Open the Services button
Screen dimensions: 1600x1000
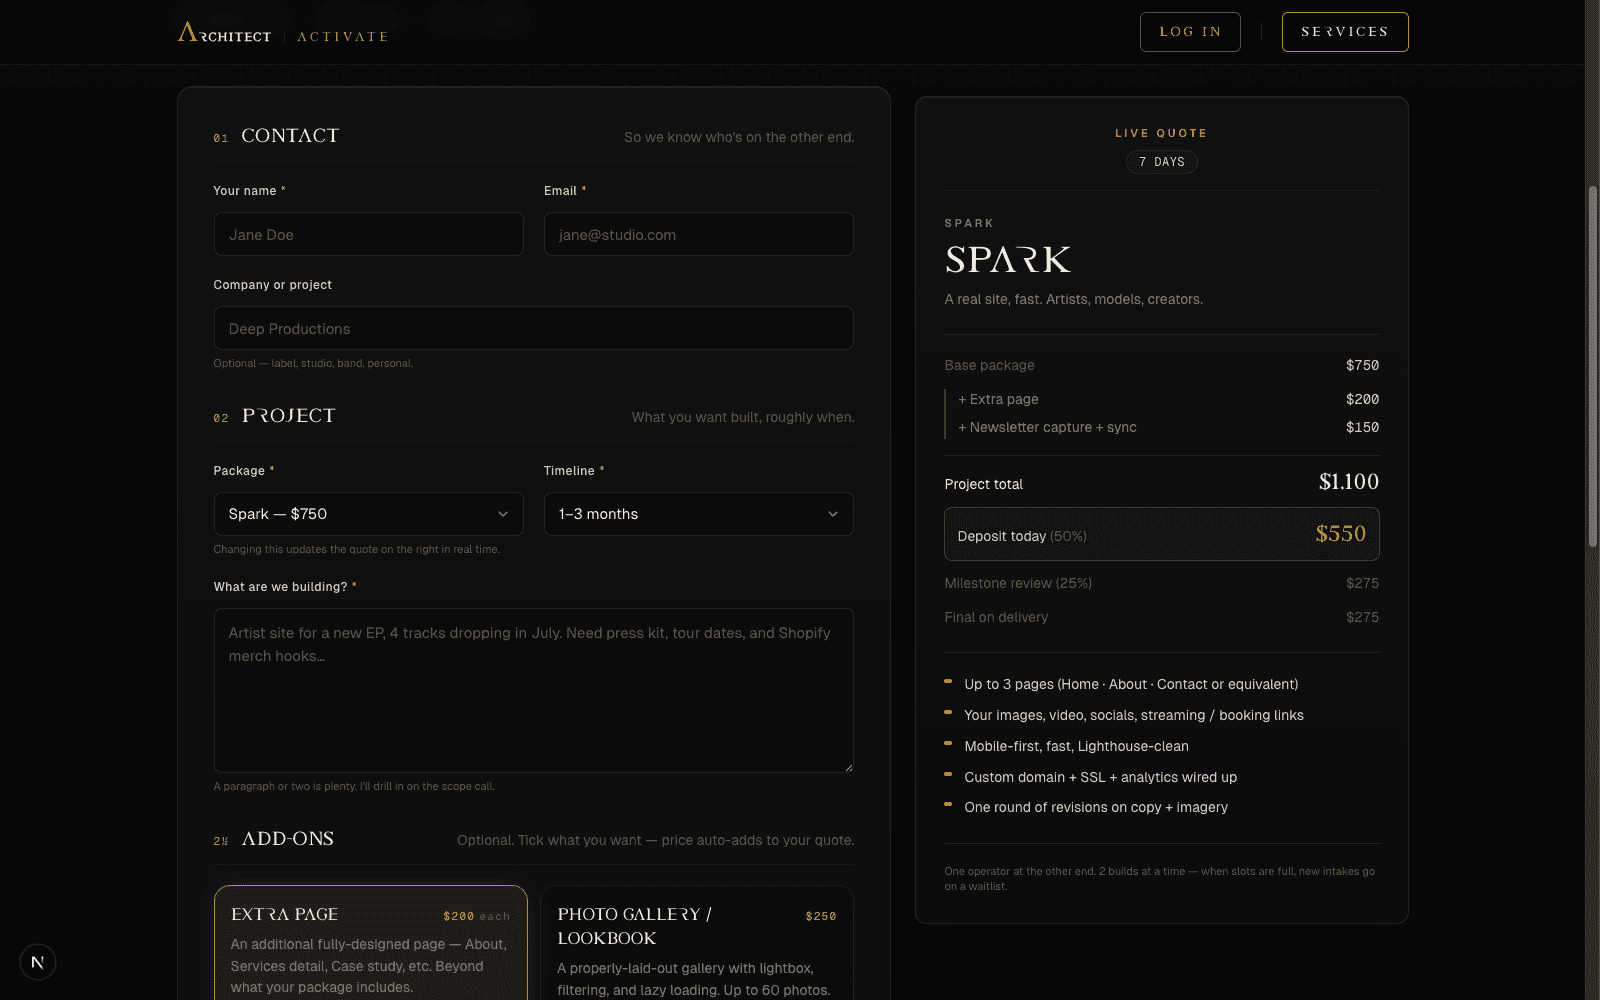coord(1345,32)
